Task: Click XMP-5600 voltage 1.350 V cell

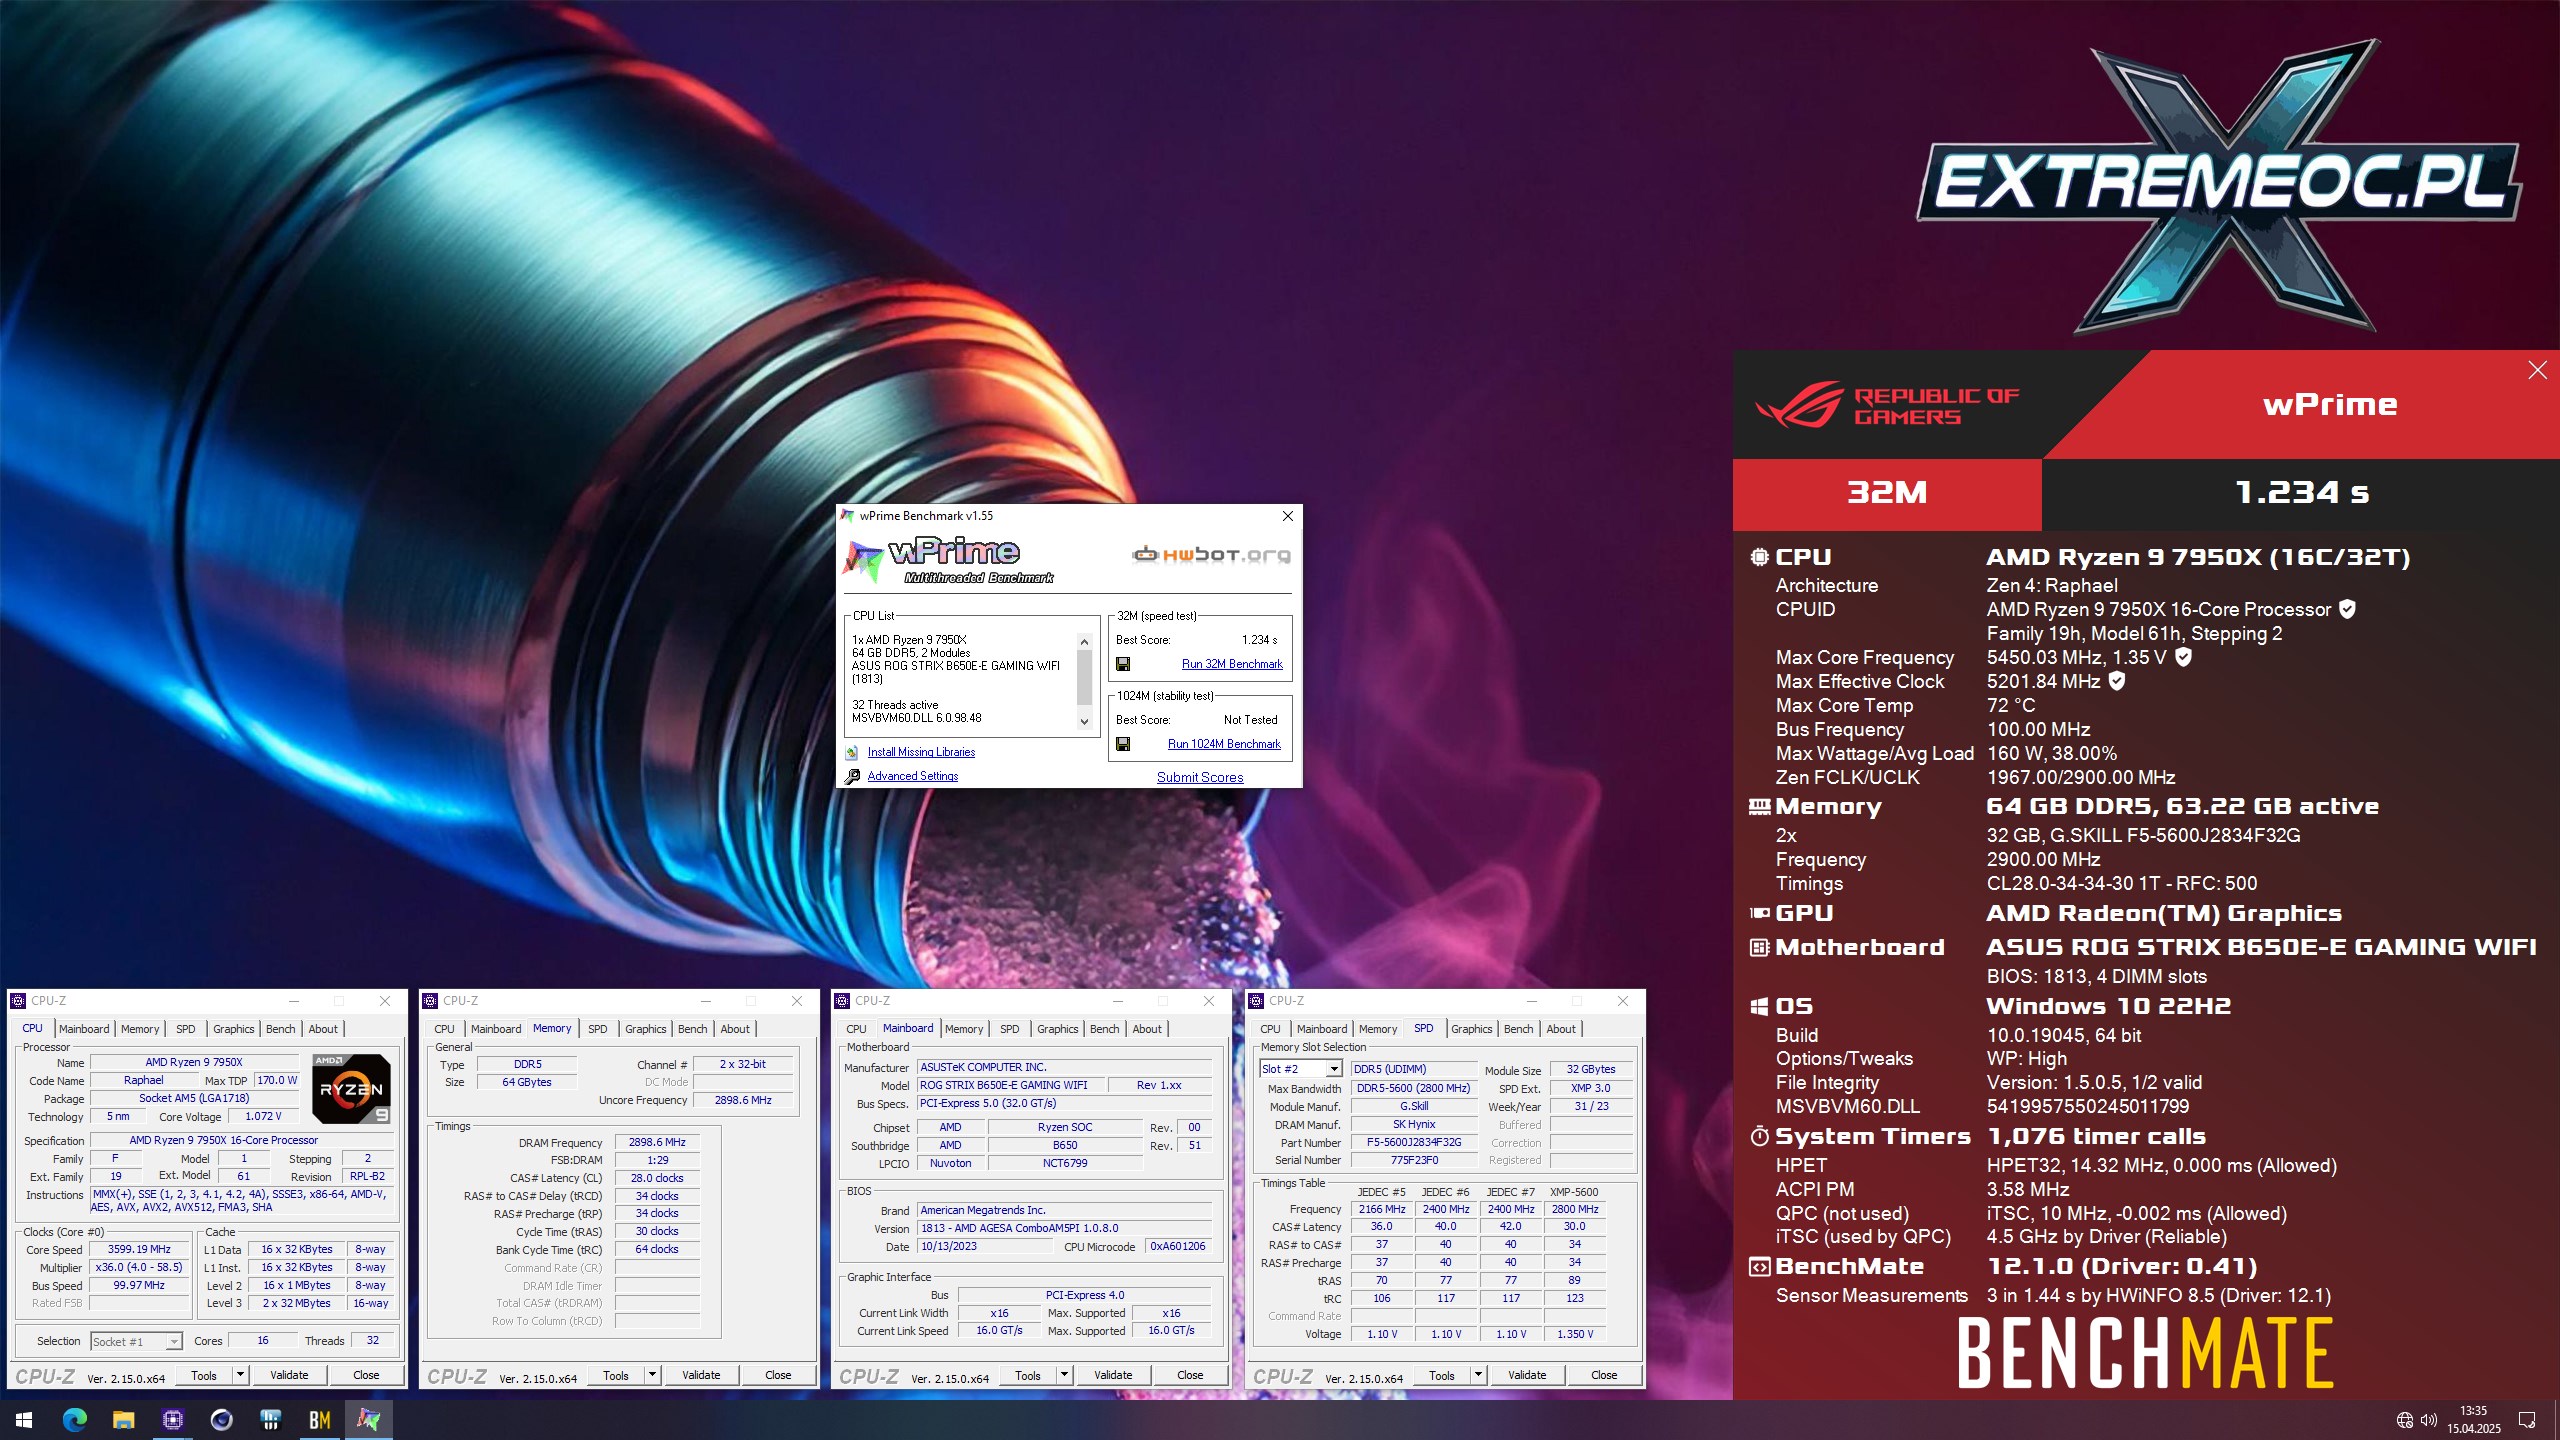Action: pos(1575,1334)
